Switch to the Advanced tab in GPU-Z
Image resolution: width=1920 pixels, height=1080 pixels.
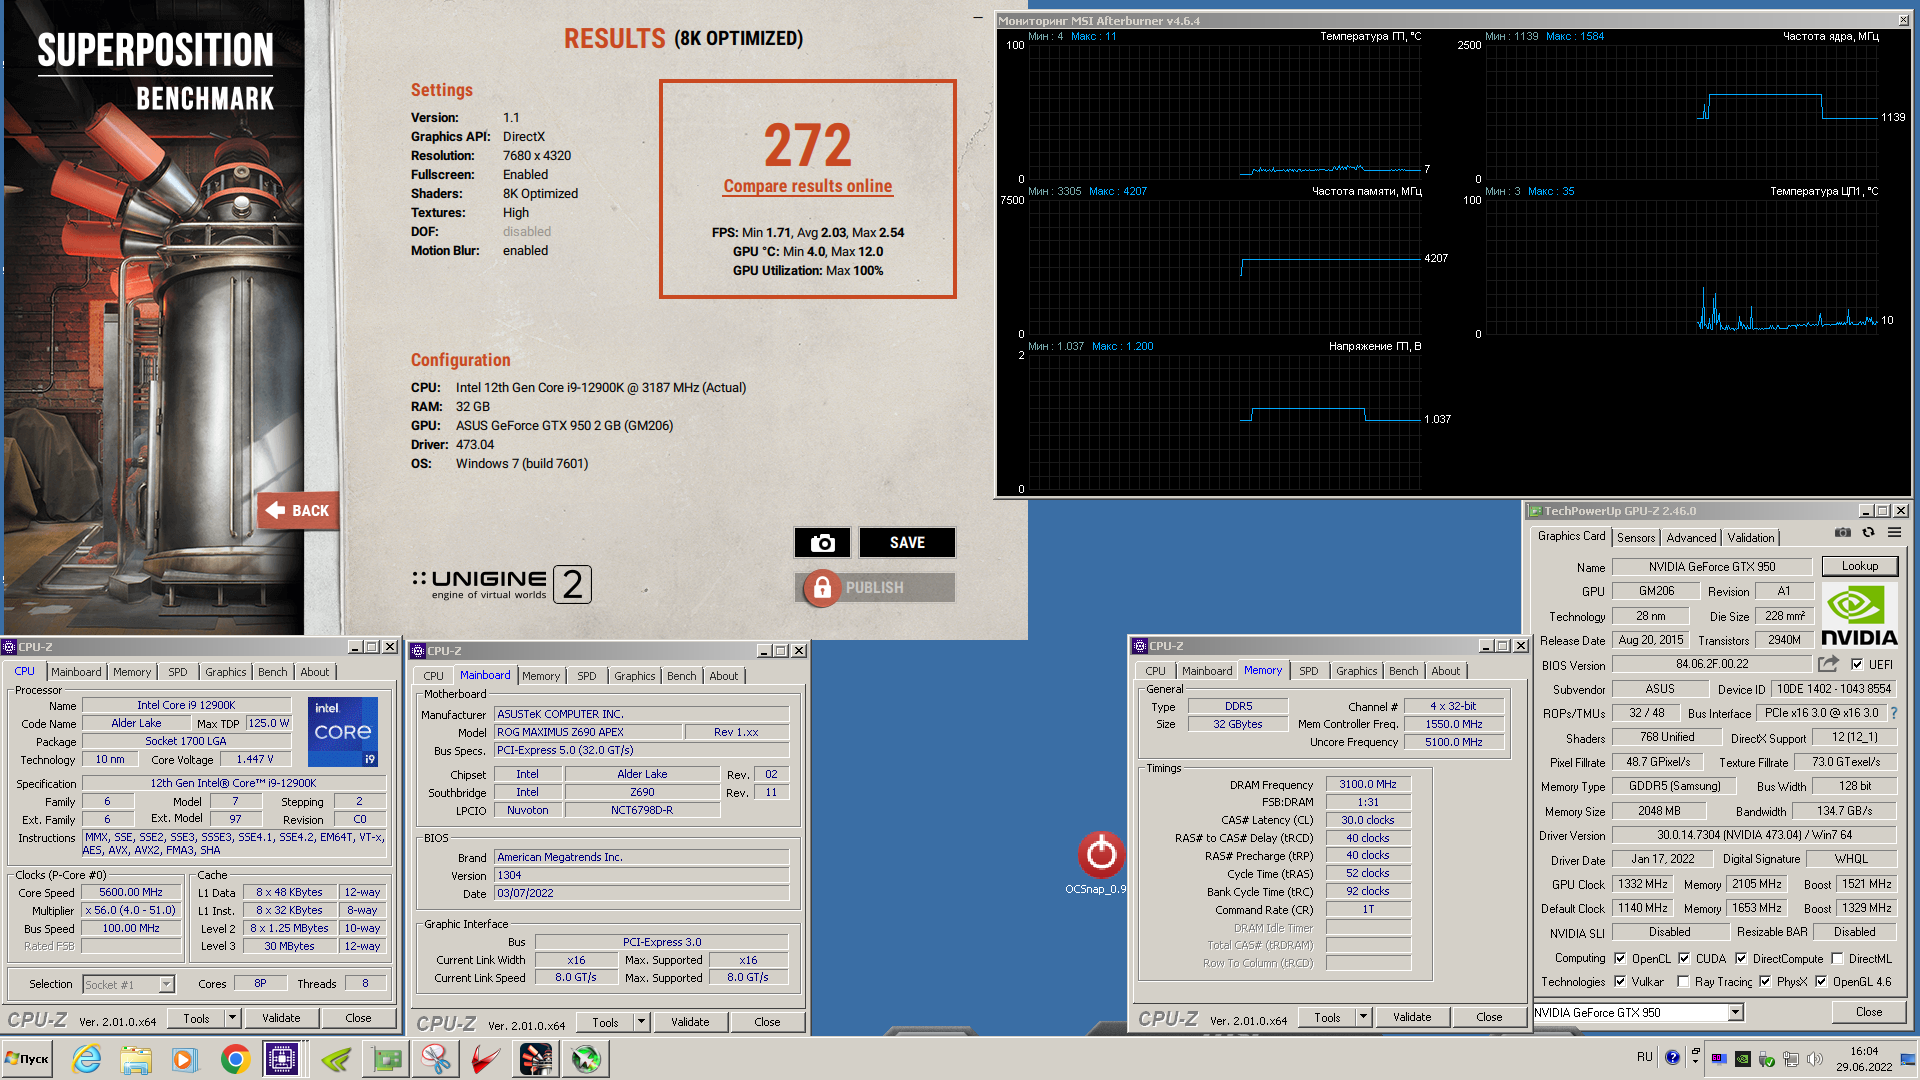click(x=1691, y=537)
